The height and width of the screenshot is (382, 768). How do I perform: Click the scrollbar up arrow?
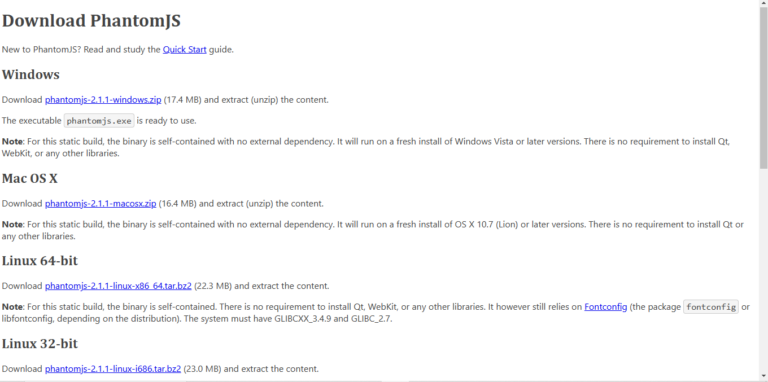(x=764, y=4)
